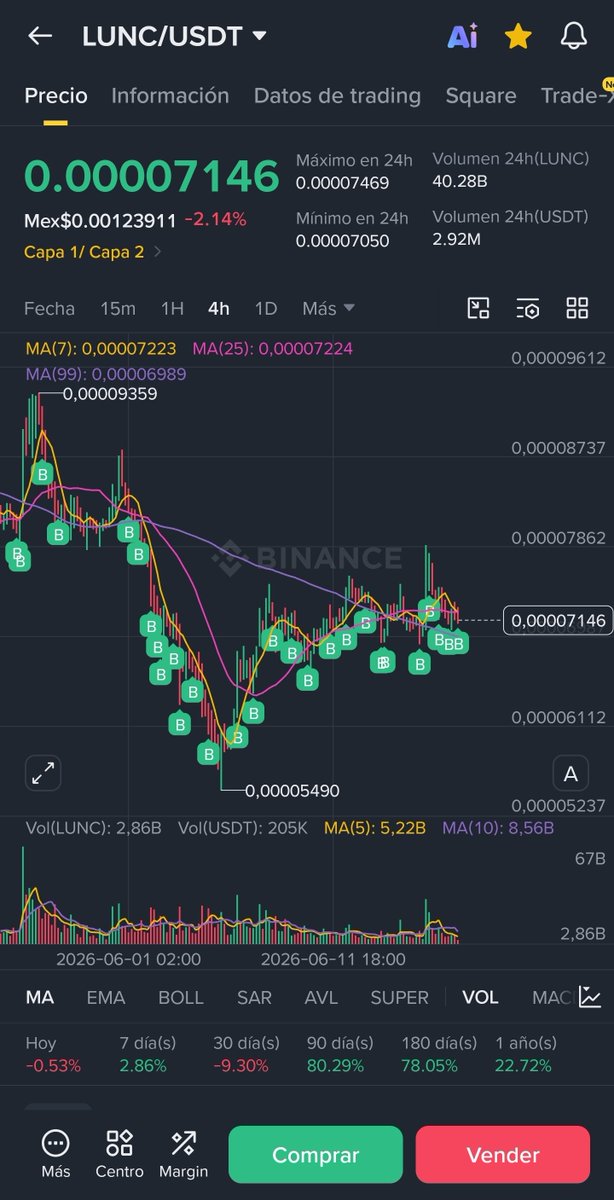
Task: Tap the Vender button
Action: [x=503, y=1155]
